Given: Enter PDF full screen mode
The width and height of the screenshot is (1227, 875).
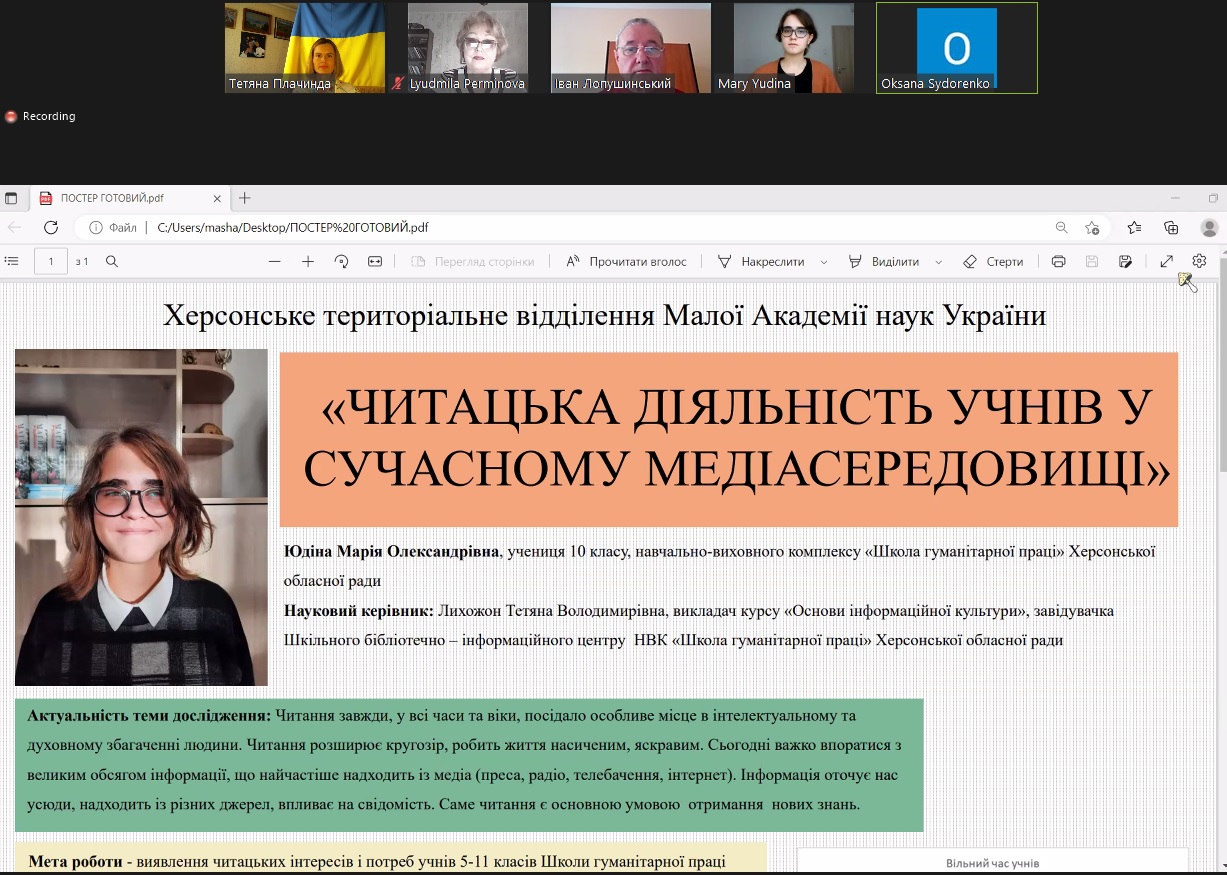Looking at the screenshot, I should pos(1166,261).
